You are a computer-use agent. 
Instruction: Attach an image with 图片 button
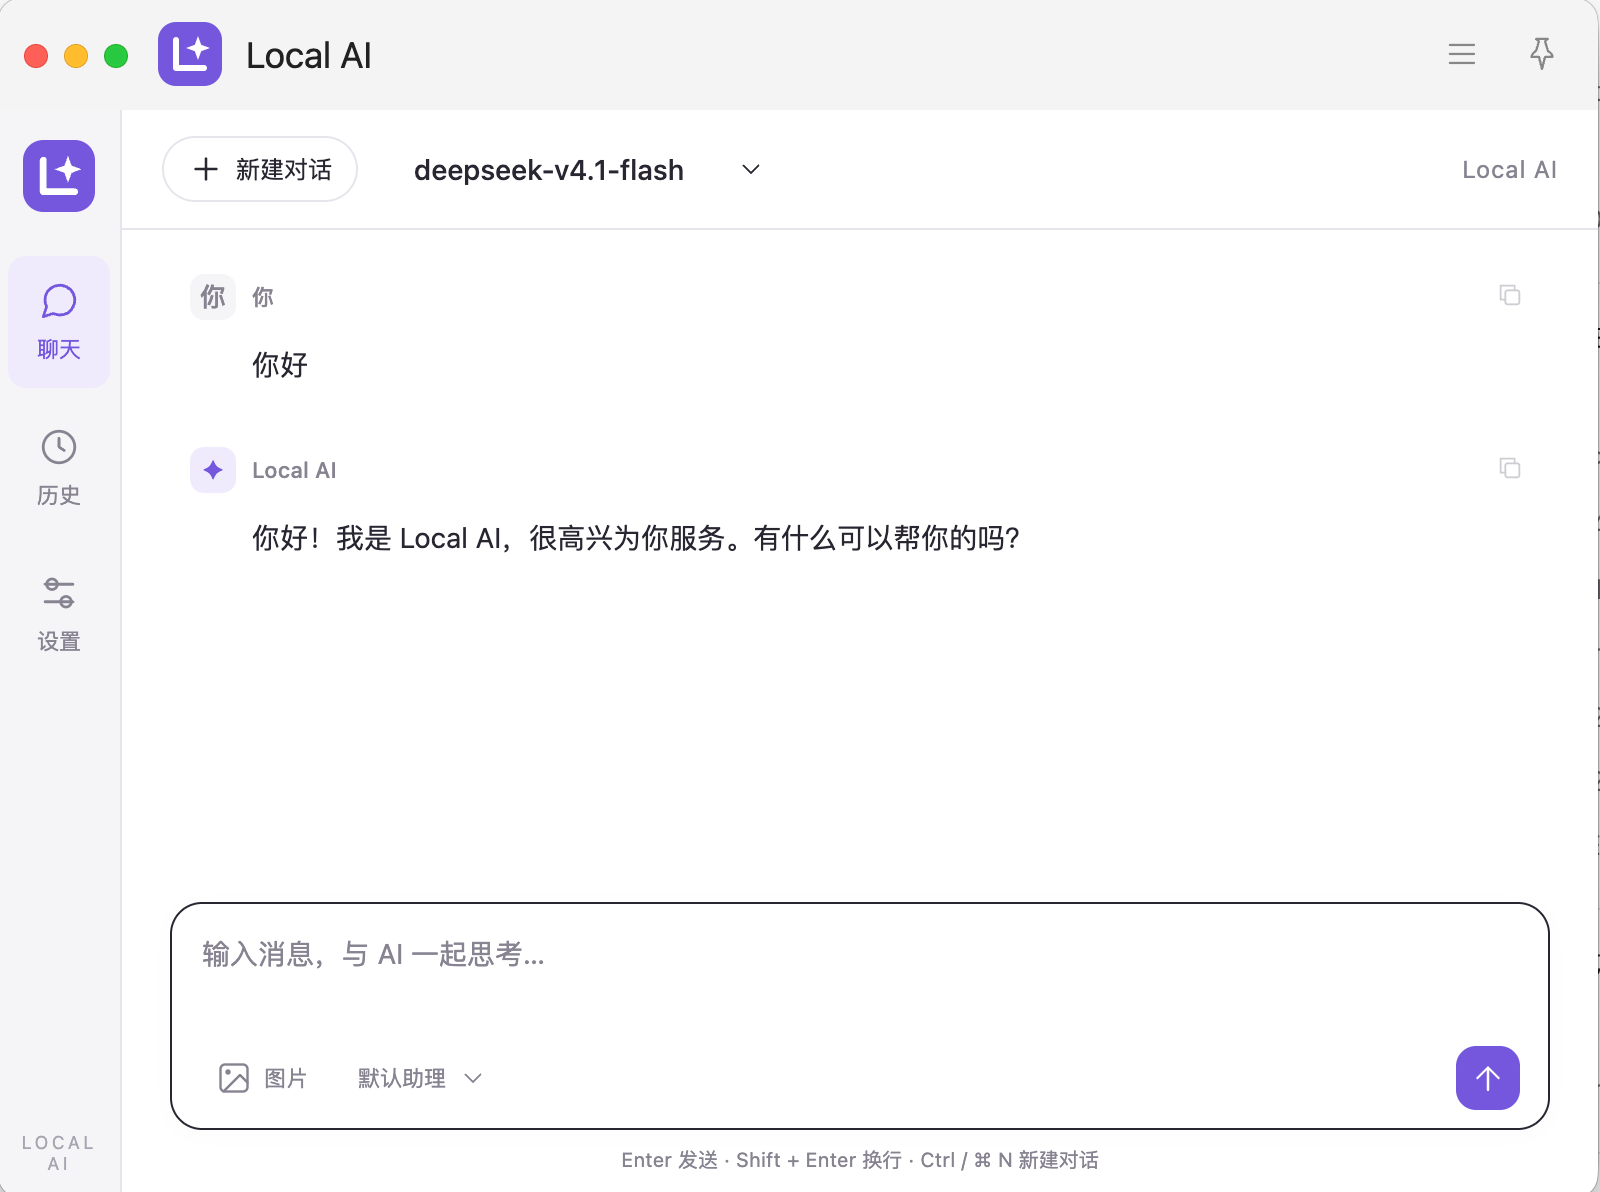point(263,1078)
